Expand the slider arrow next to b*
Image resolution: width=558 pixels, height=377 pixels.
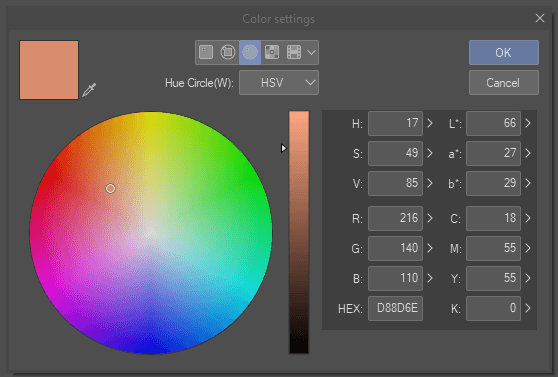click(x=528, y=183)
